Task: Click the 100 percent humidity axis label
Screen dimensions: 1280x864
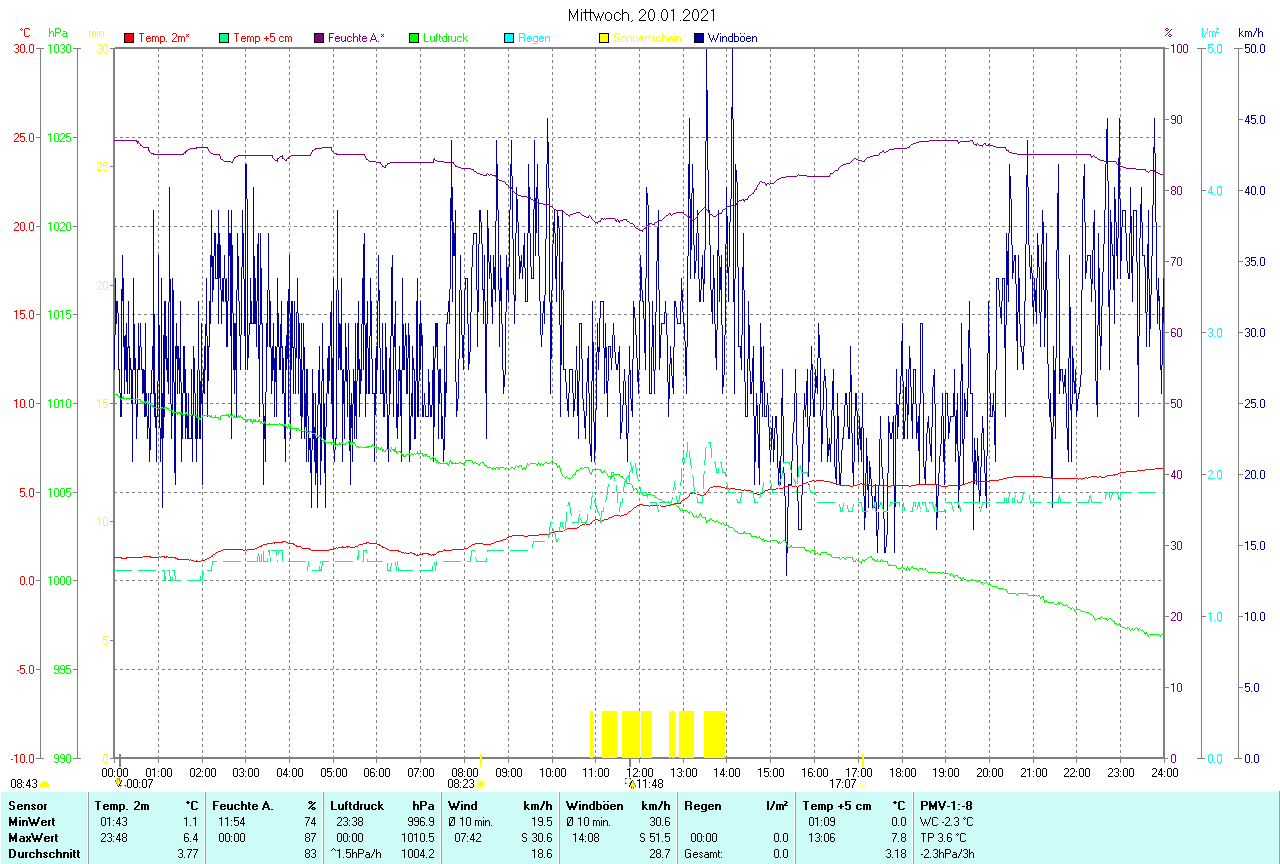Action: pyautogui.click(x=1177, y=49)
